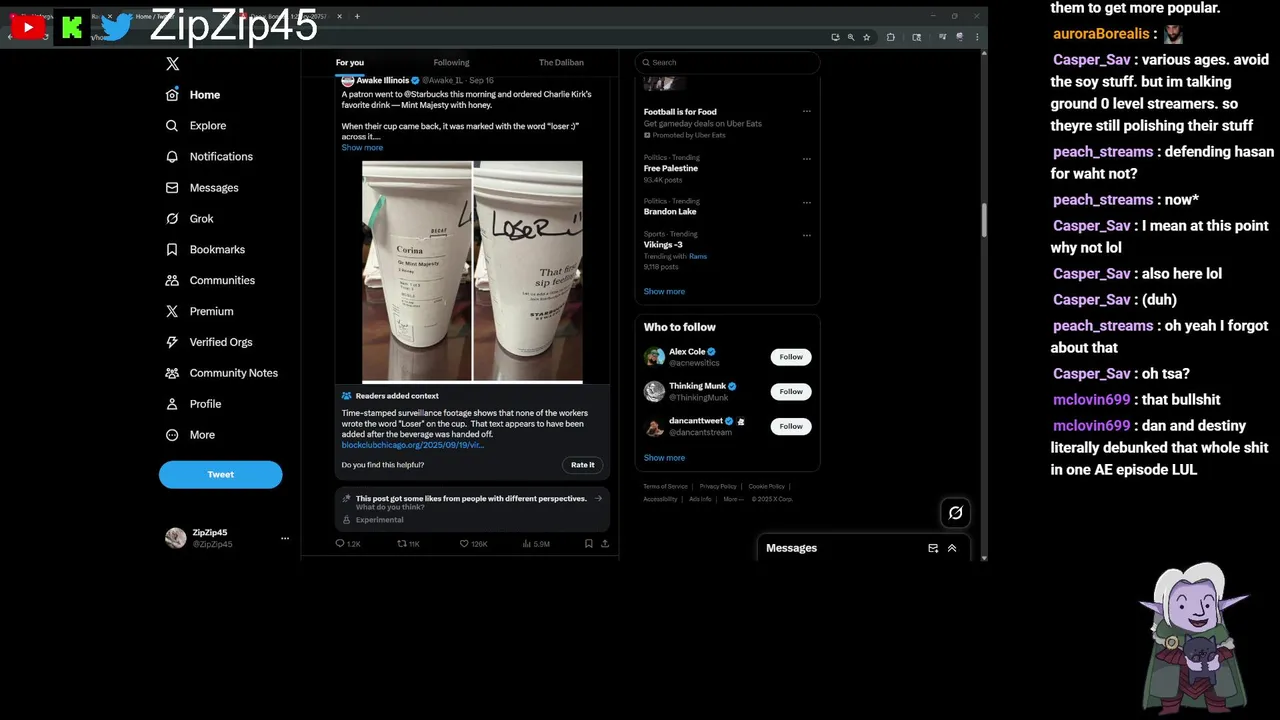
Task: Follow dancanttweet
Action: 791,426
